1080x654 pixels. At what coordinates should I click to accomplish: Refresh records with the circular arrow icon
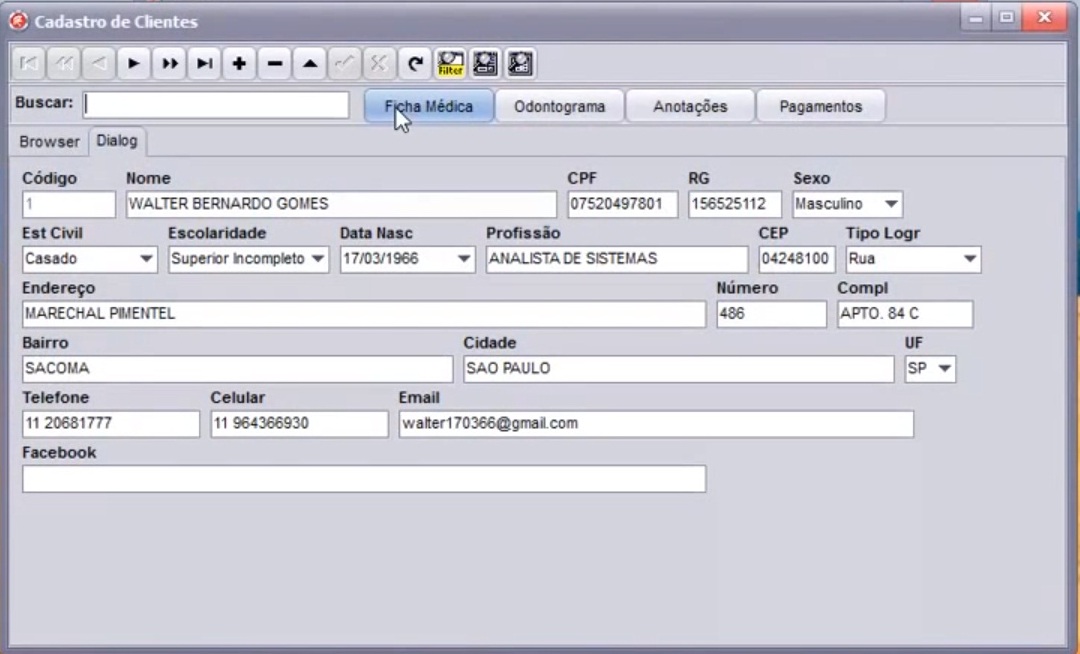point(414,63)
